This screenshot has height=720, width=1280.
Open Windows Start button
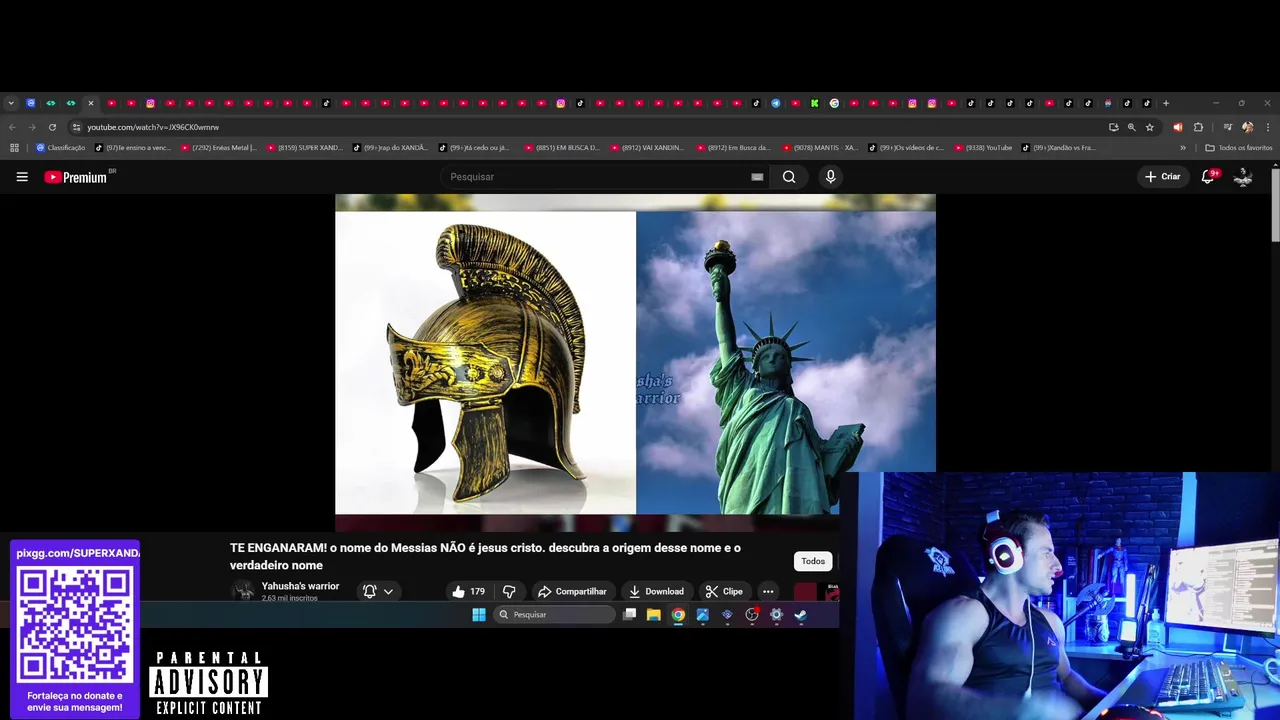coord(478,615)
